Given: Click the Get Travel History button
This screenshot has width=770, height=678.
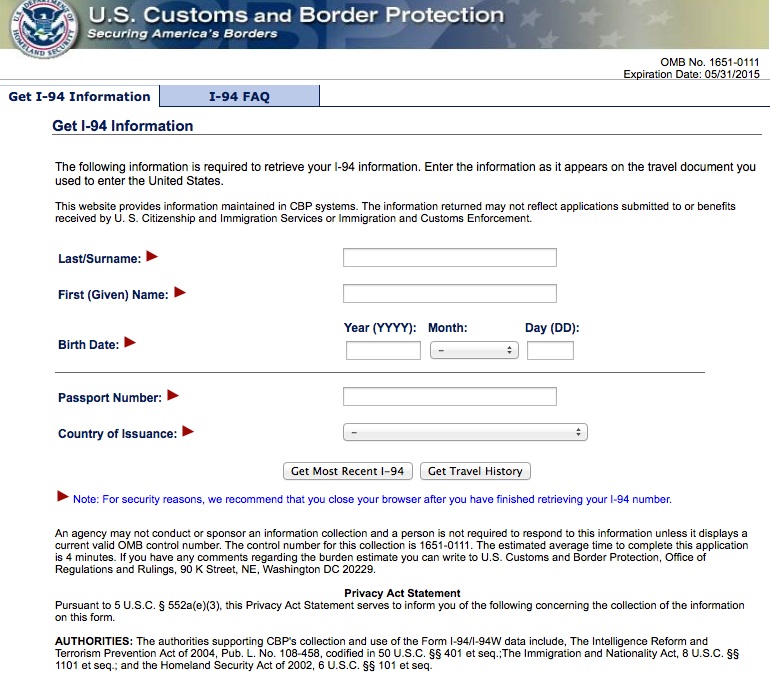Looking at the screenshot, I should click(x=475, y=471).
